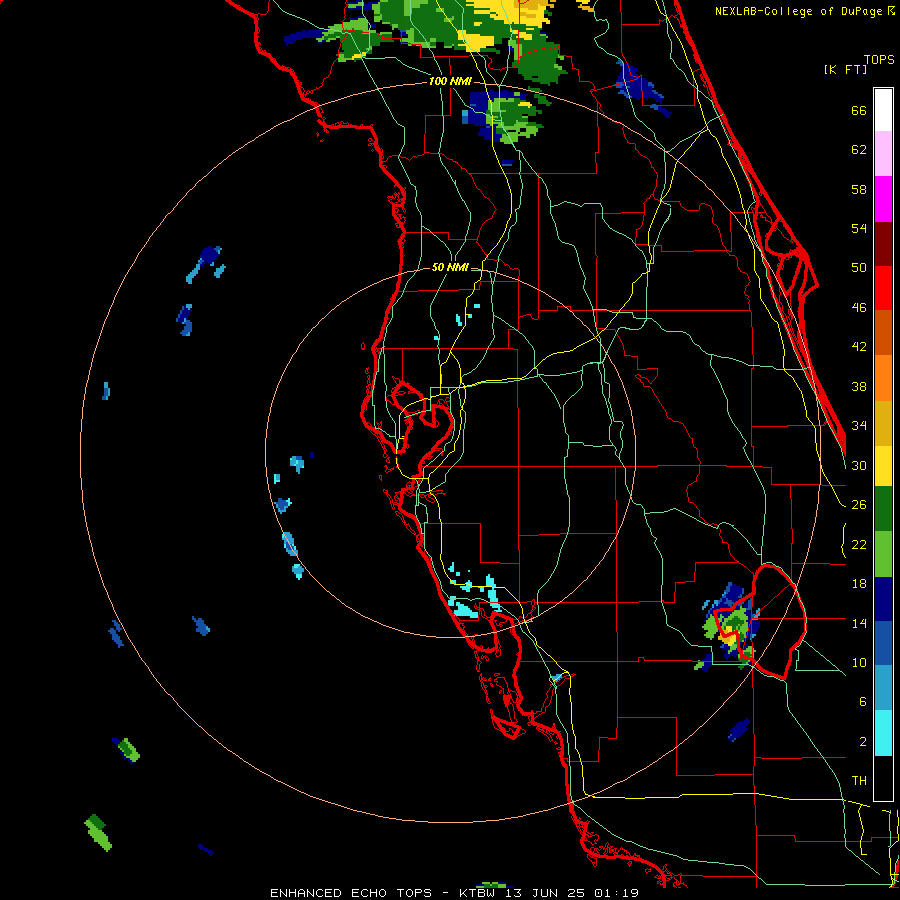Viewport: 900px width, 900px height.
Task: Click the TOPS legend heading
Action: [879, 59]
